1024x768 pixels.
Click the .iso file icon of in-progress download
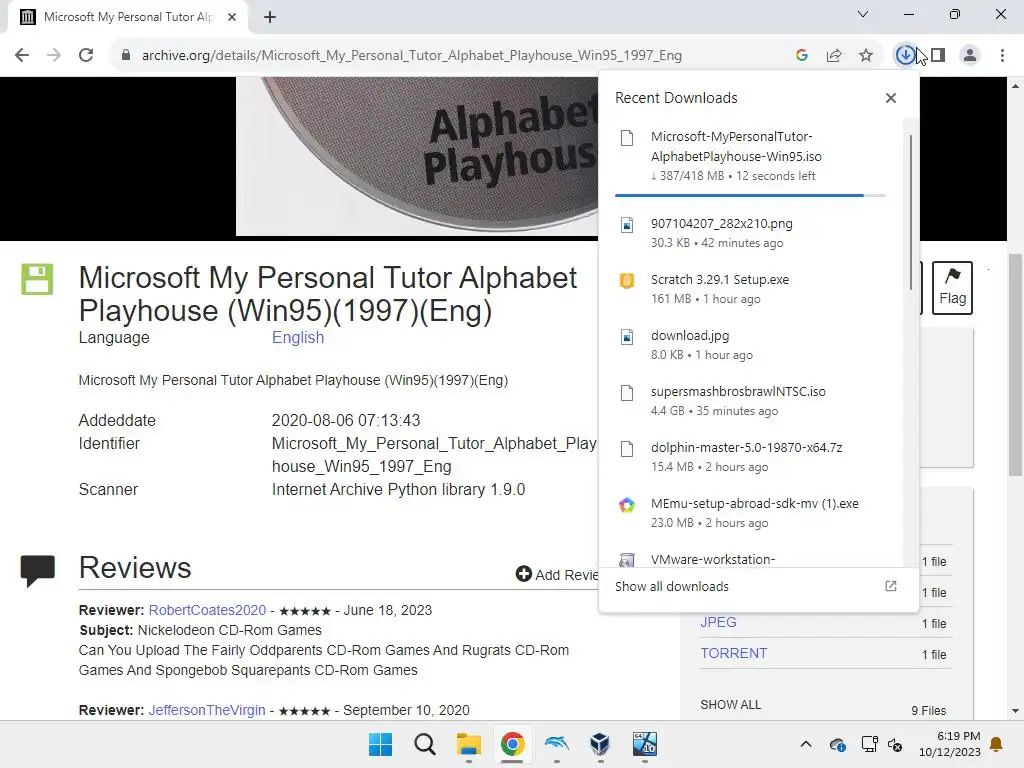[x=627, y=138]
